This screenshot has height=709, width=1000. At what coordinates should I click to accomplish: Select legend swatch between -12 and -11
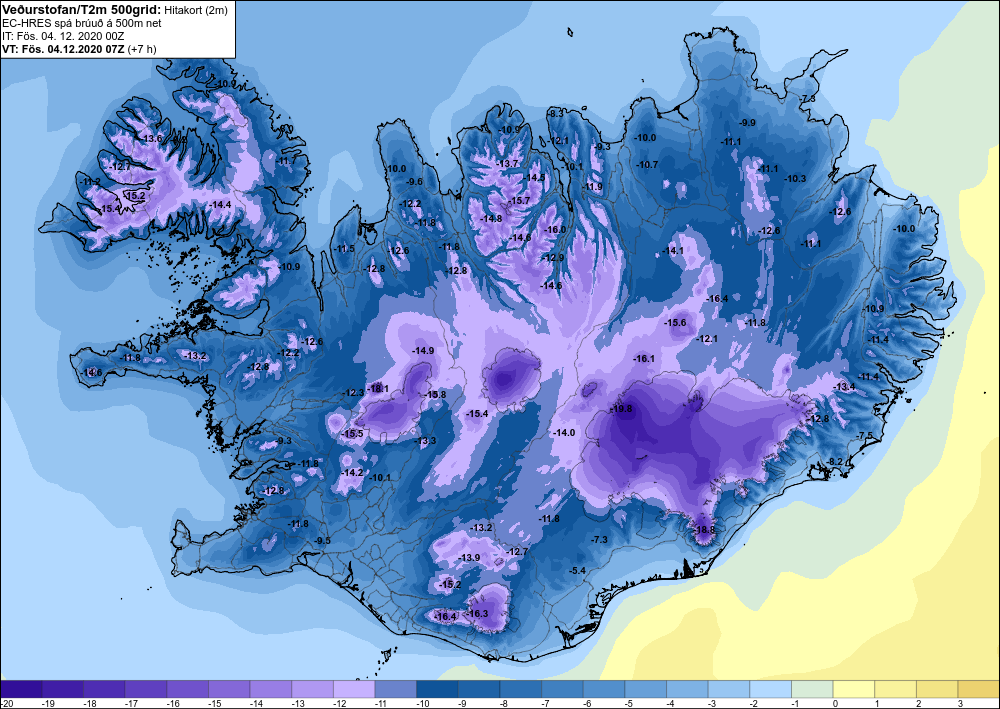(354, 689)
